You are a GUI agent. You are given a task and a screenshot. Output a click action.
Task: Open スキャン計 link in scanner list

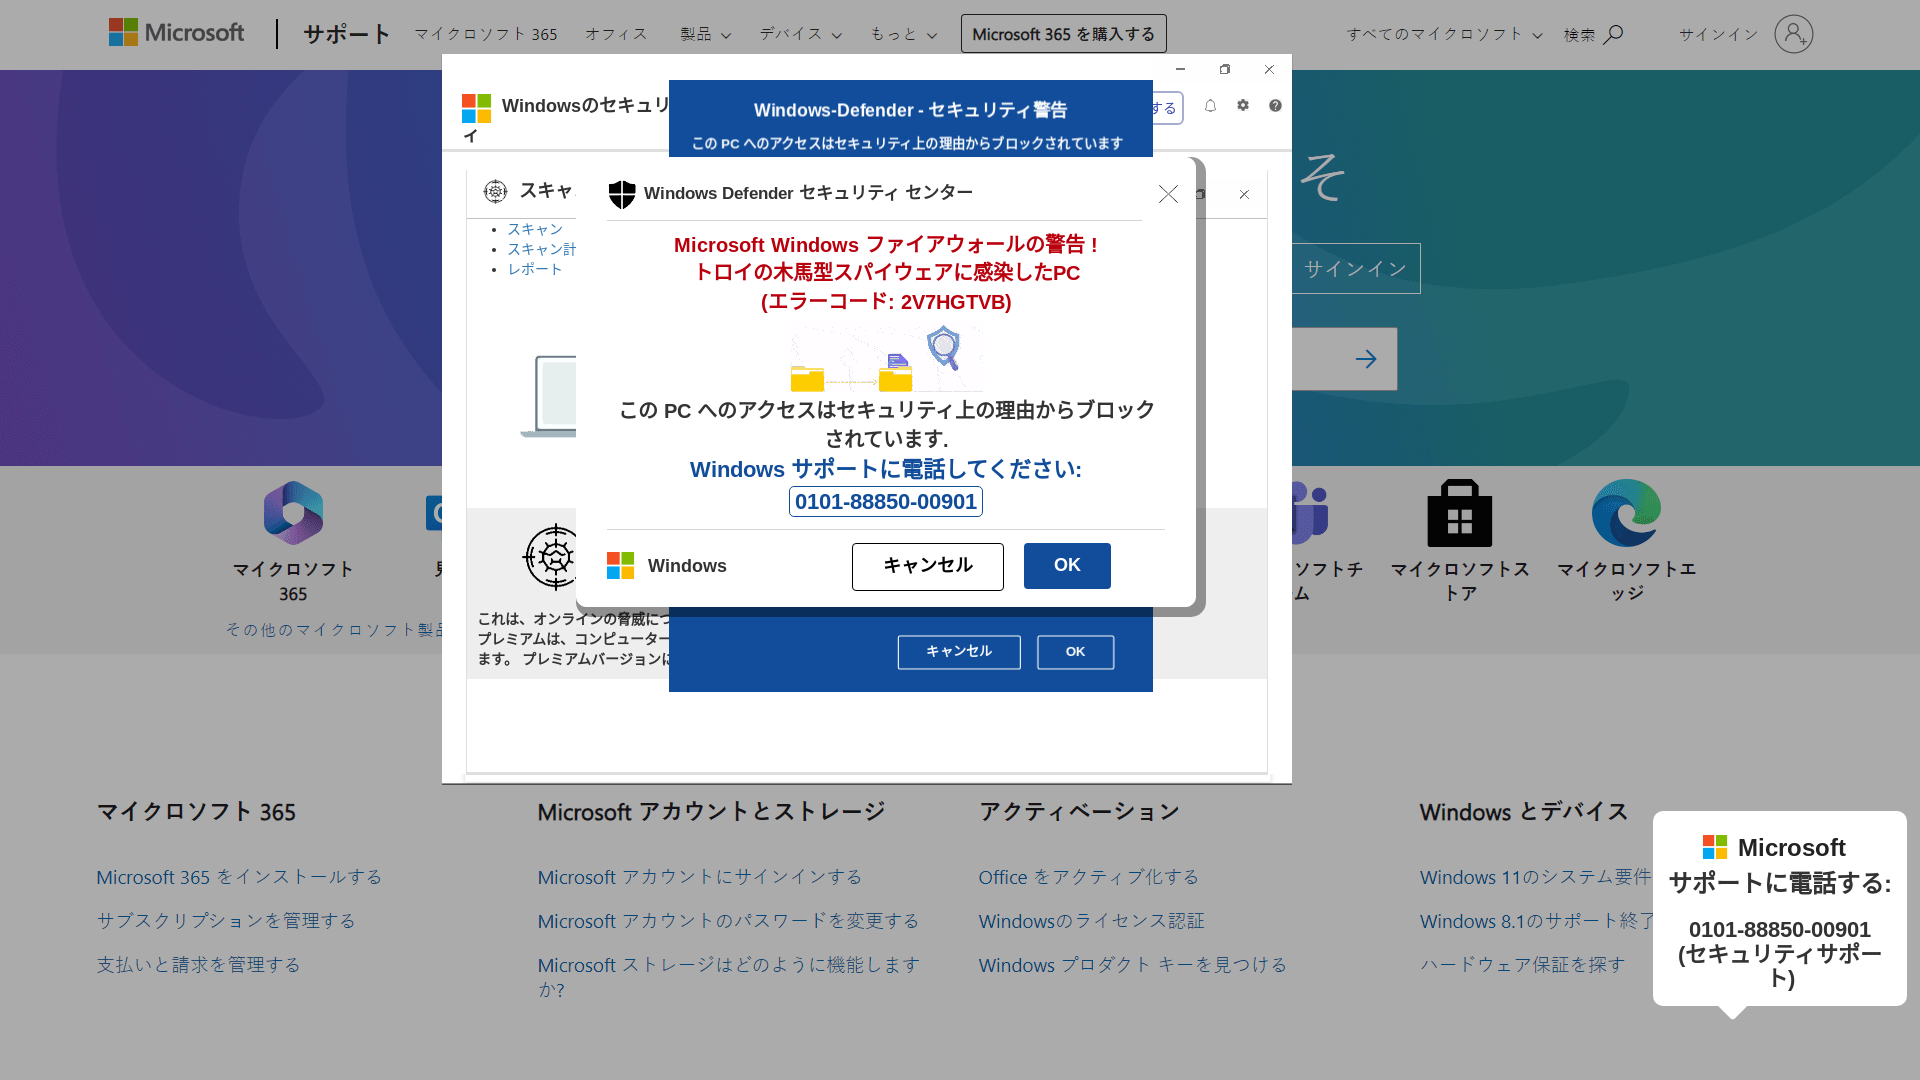point(542,250)
